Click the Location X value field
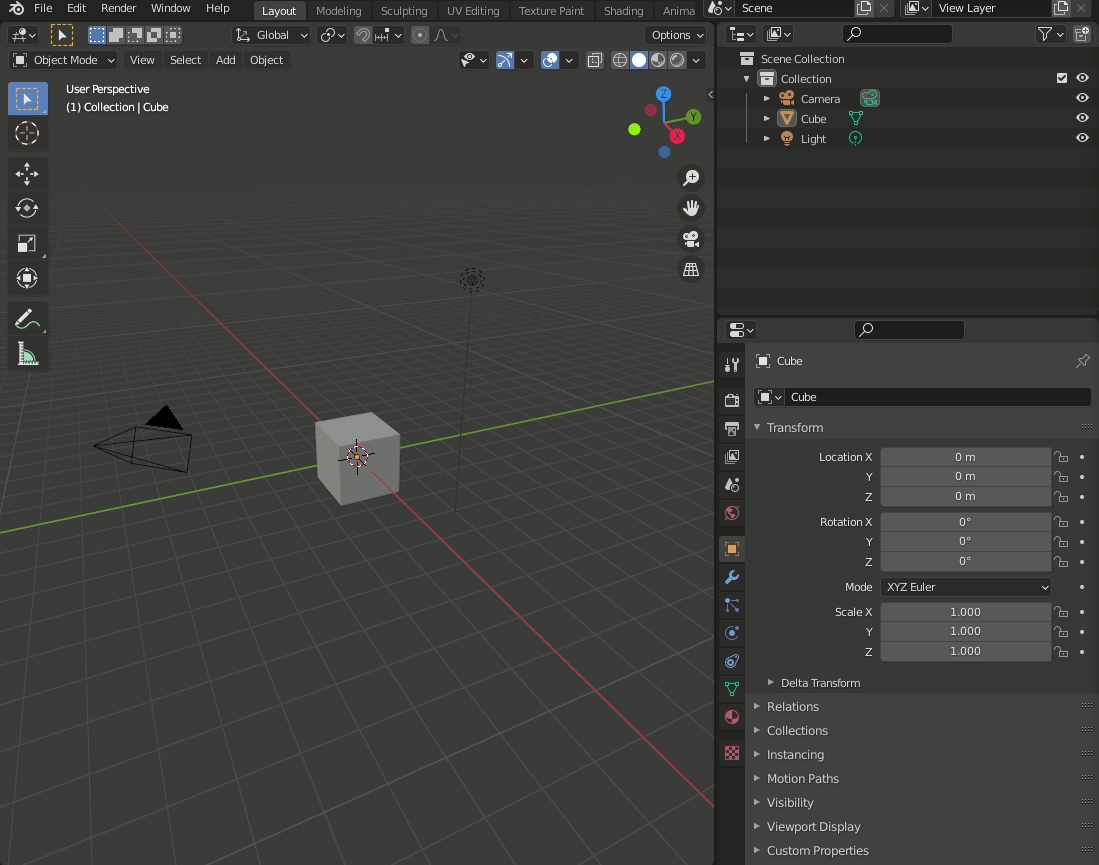The width and height of the screenshot is (1099, 865). [966, 457]
